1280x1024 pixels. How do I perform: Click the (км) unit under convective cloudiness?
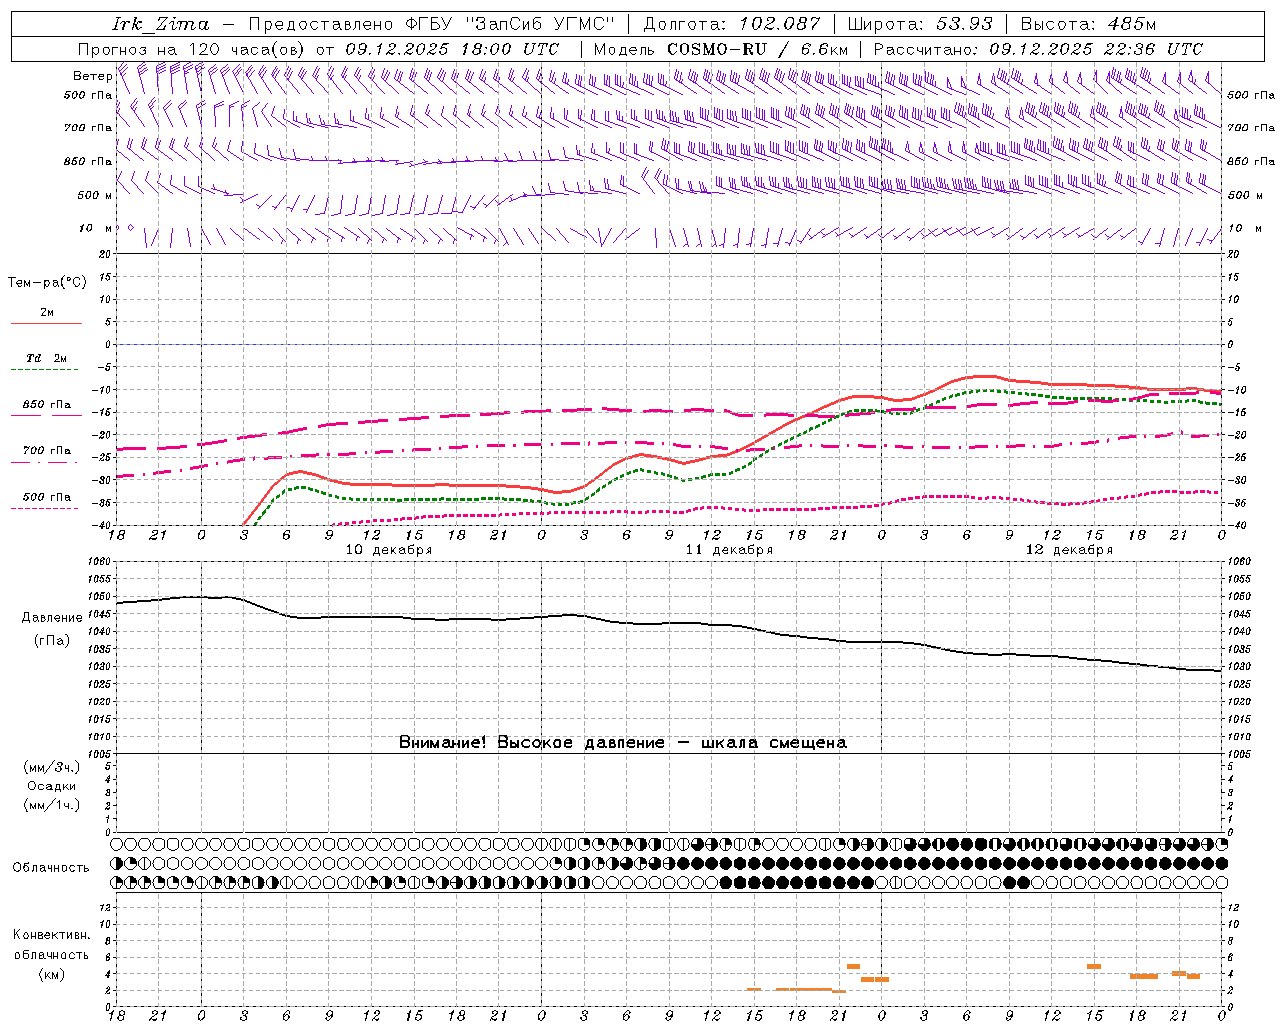[52, 974]
